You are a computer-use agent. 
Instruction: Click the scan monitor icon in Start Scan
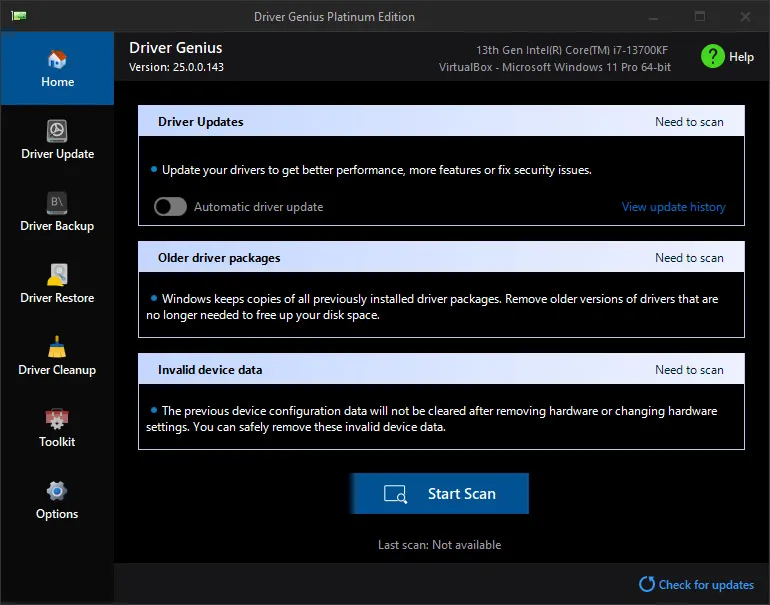[x=395, y=494]
